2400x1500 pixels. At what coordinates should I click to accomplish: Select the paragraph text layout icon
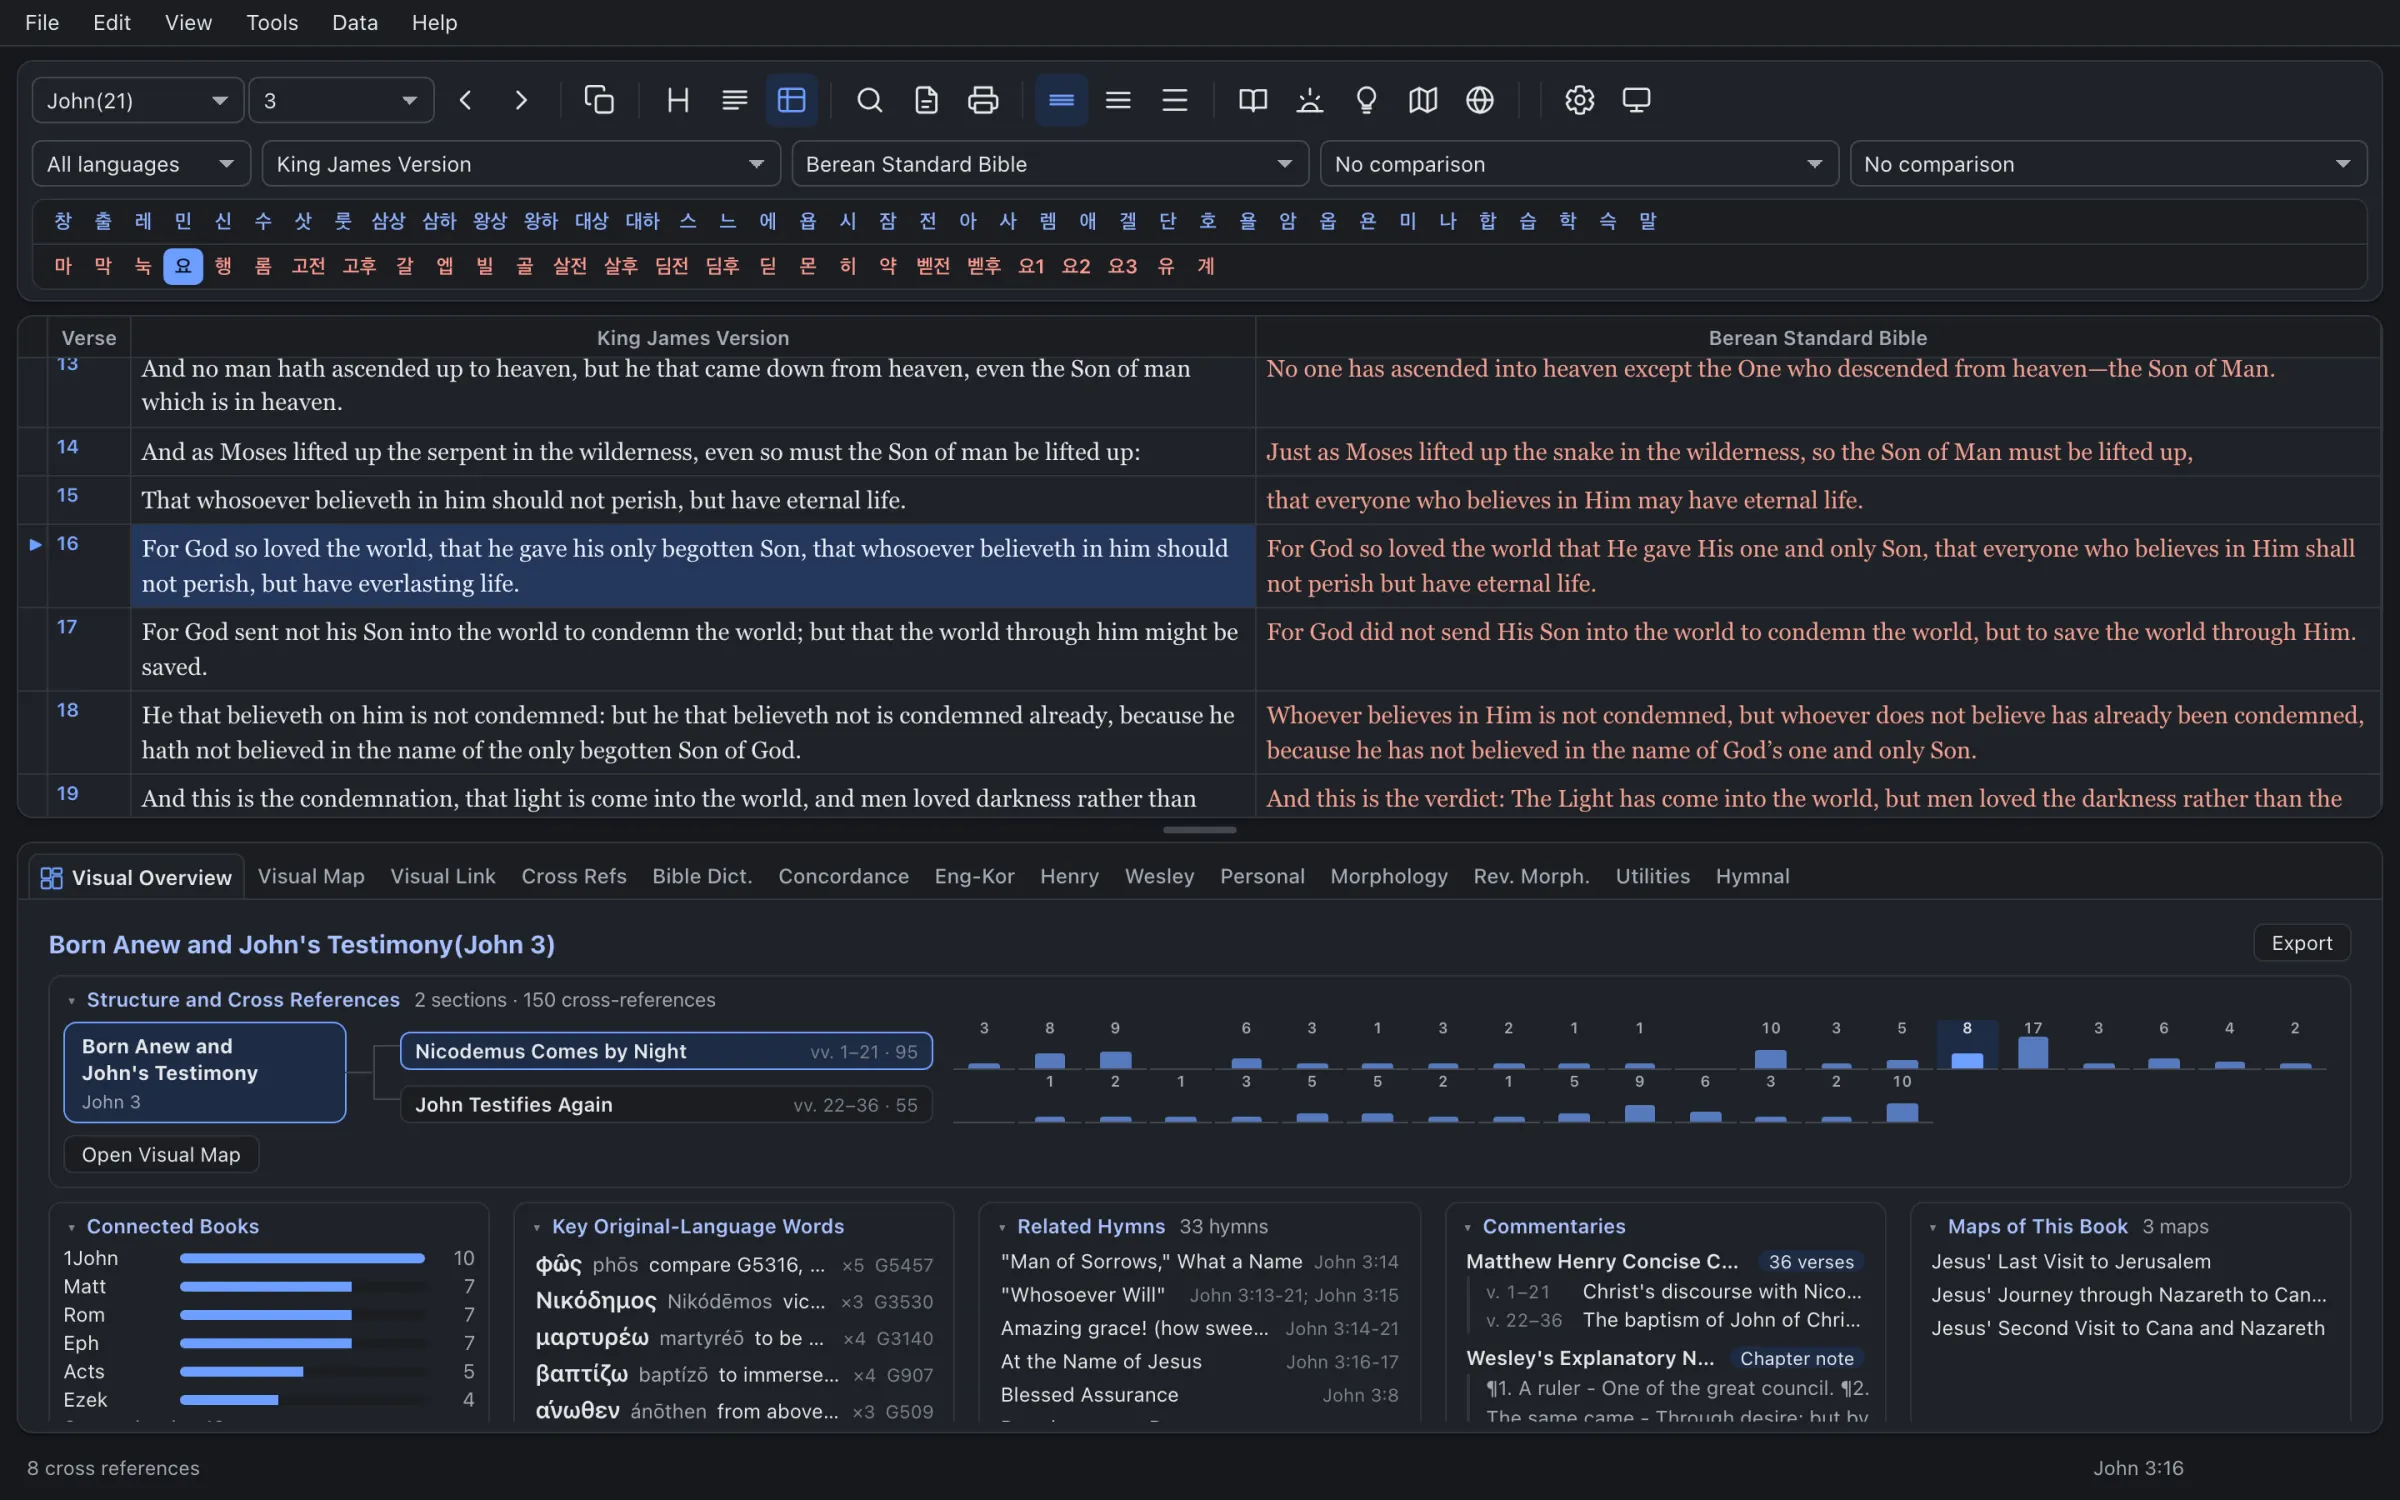pyautogui.click(x=735, y=100)
